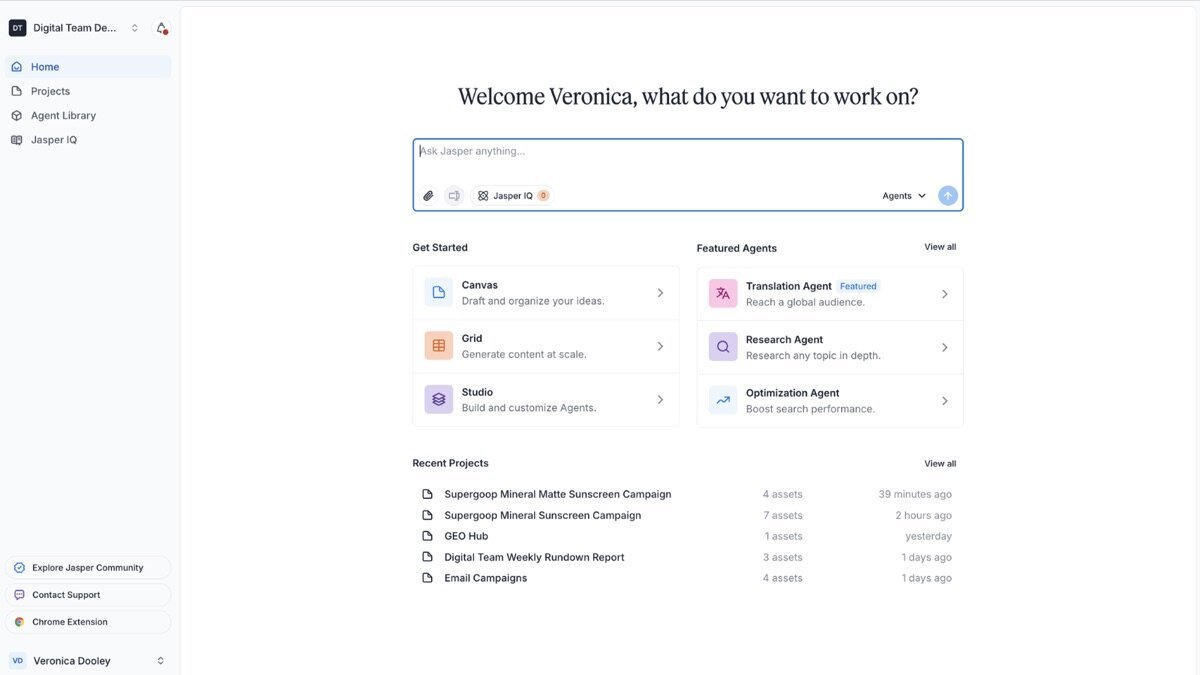This screenshot has width=1200, height=675.
Task: Click the Optimization Agent title text
Action: pyautogui.click(x=793, y=393)
